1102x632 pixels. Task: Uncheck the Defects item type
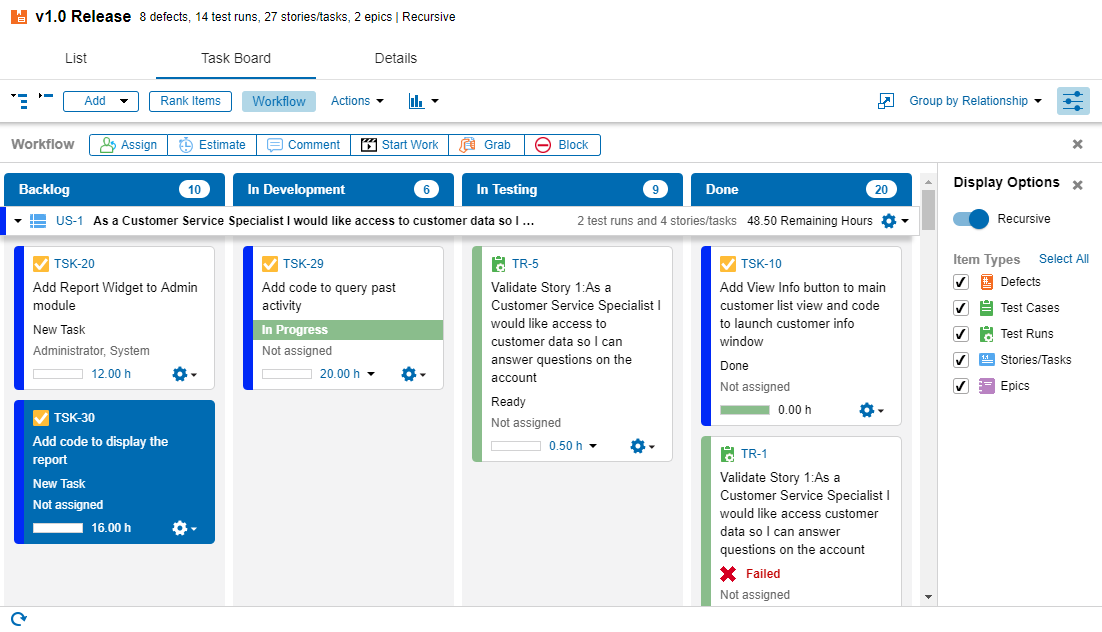(x=960, y=282)
